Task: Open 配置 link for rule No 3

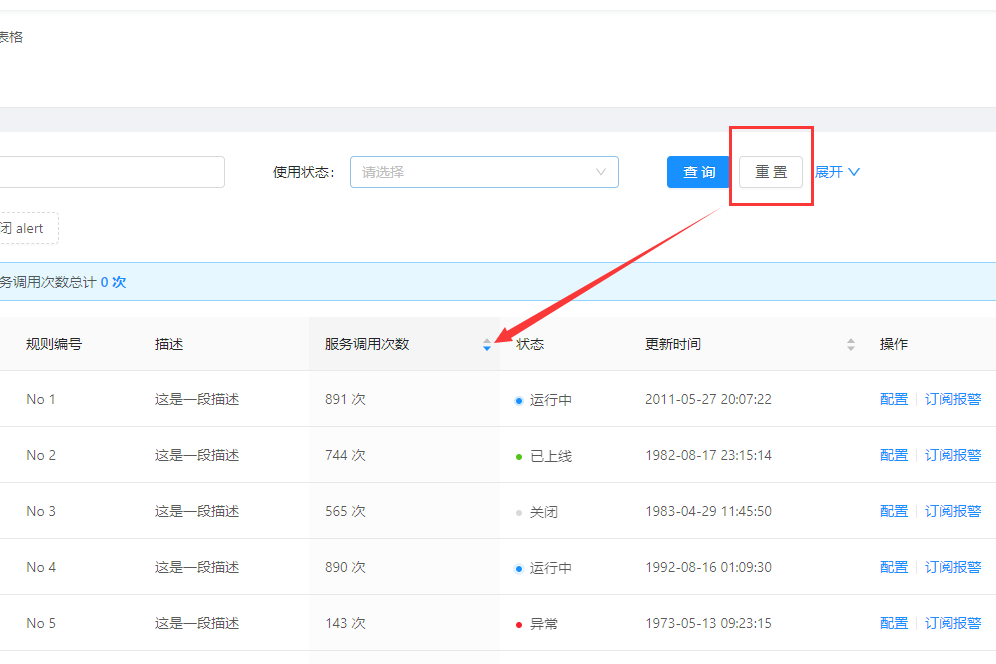Action: pyautogui.click(x=893, y=510)
